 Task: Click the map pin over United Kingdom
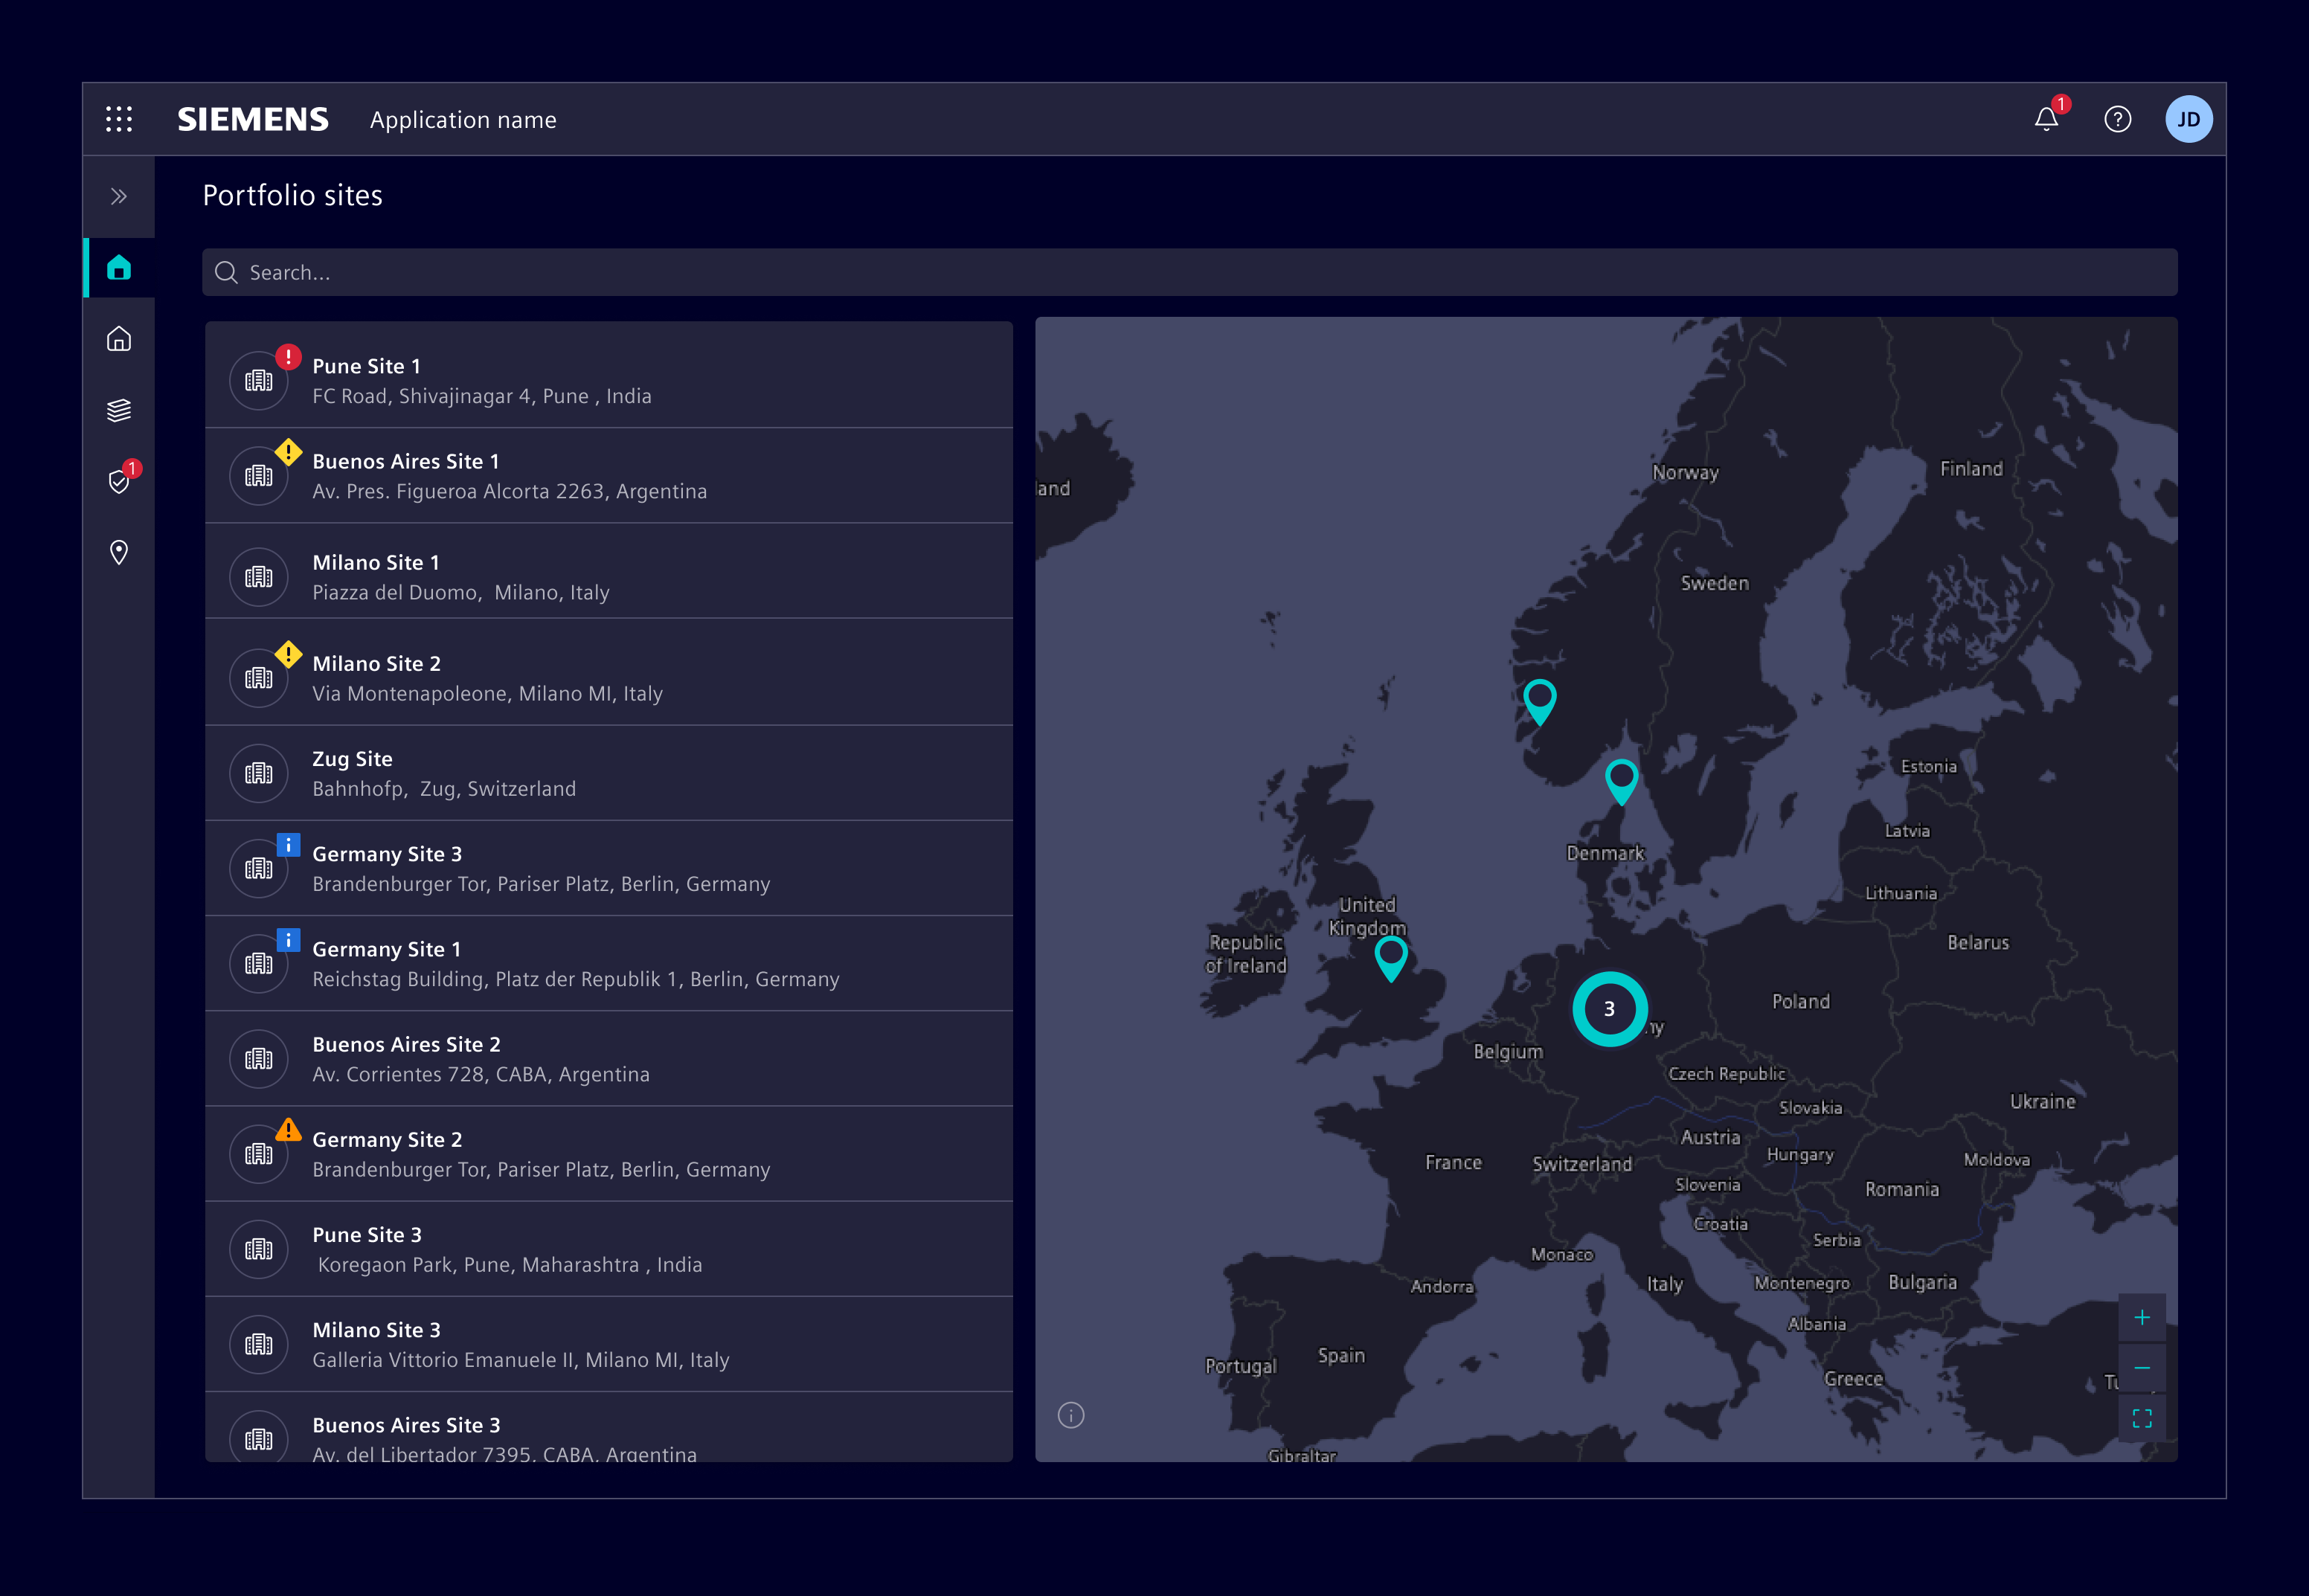point(1391,956)
